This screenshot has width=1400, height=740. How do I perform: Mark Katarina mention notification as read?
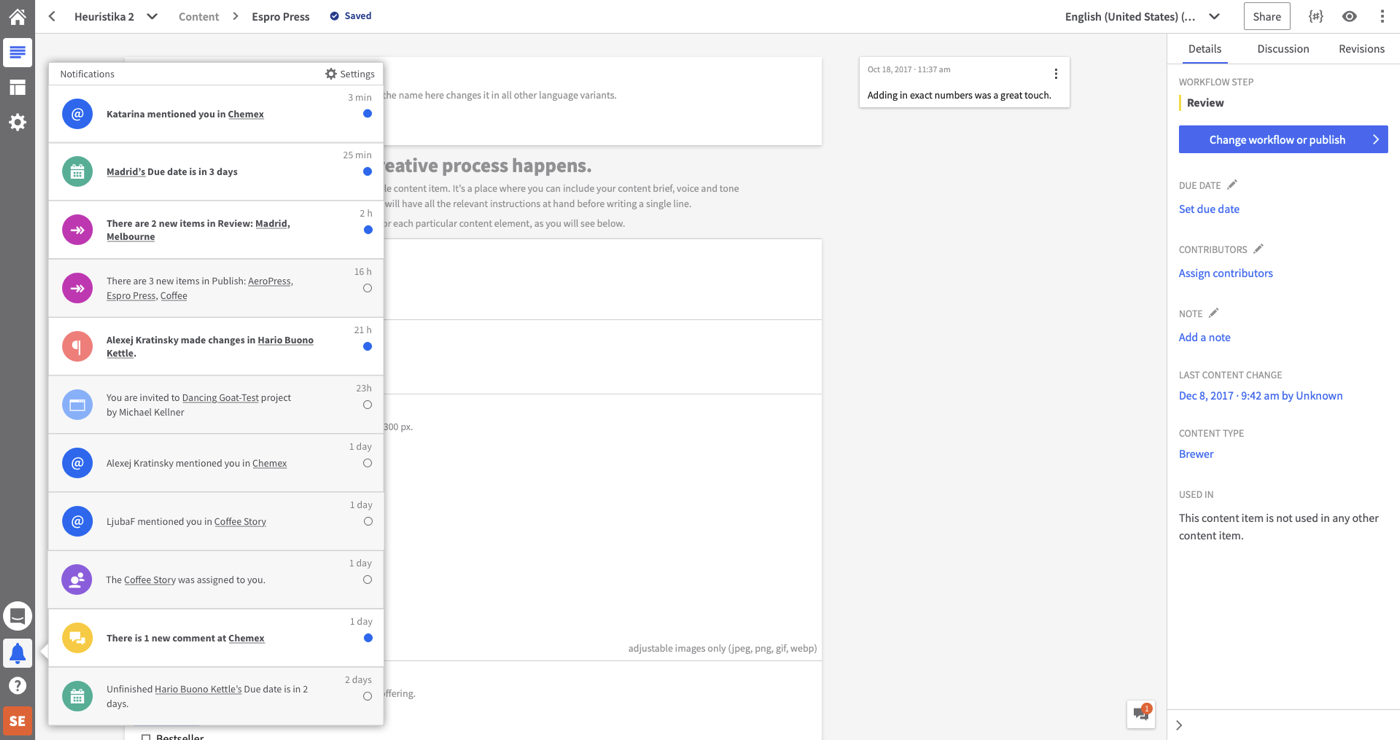pos(367,114)
